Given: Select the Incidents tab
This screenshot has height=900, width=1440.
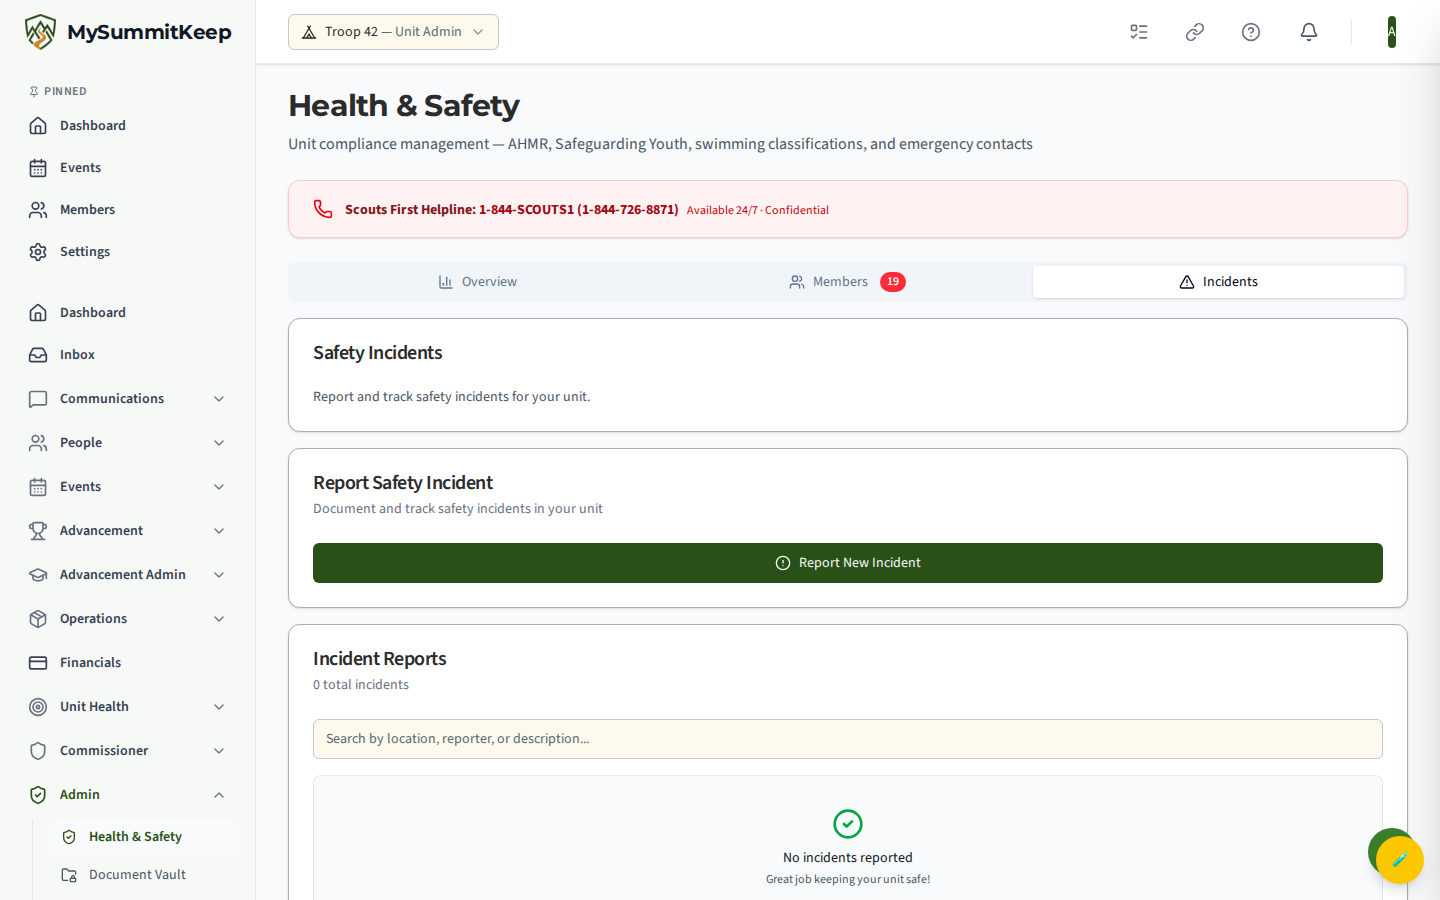Looking at the screenshot, I should pos(1218,282).
